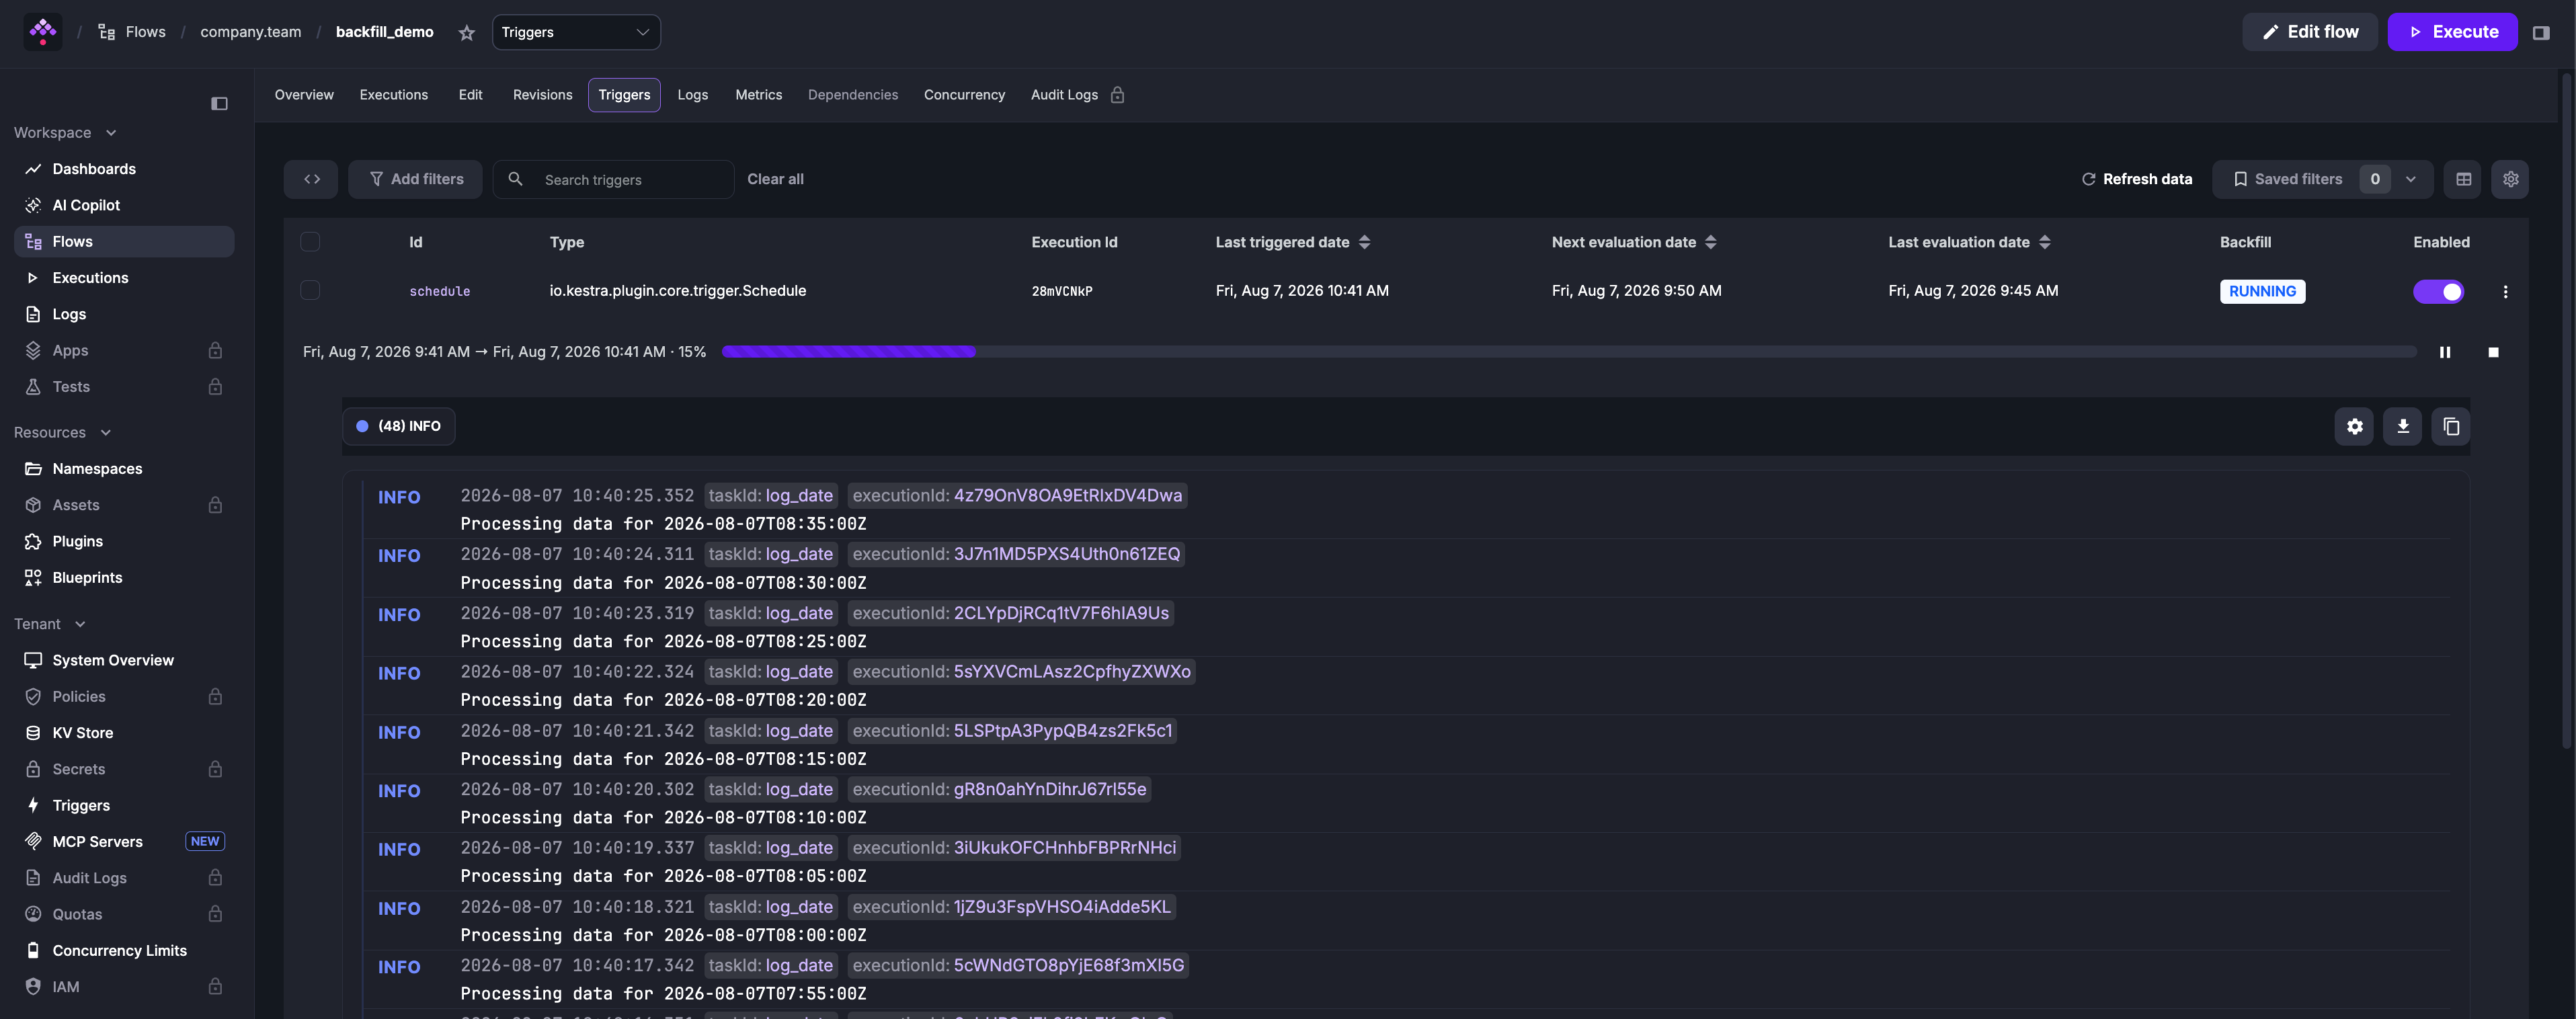Click the Flows breadcrumb link
This screenshot has width=2576, height=1019.
click(x=133, y=32)
